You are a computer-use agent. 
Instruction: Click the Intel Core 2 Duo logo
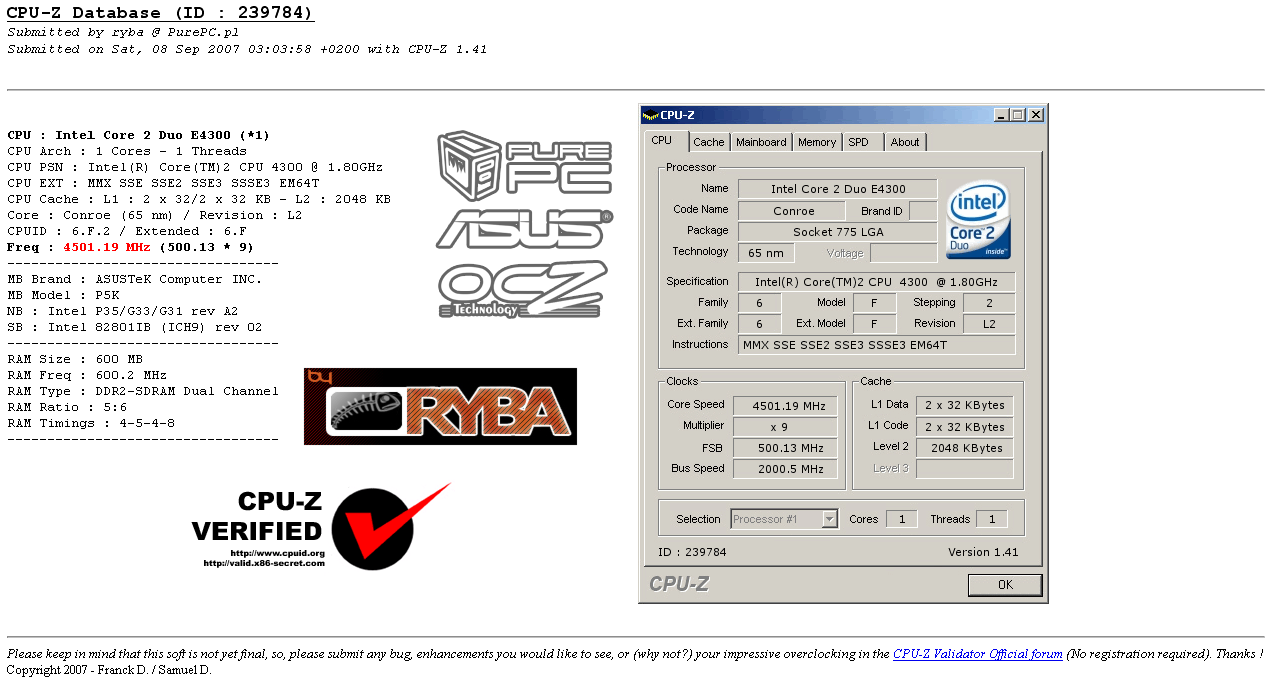tap(979, 220)
